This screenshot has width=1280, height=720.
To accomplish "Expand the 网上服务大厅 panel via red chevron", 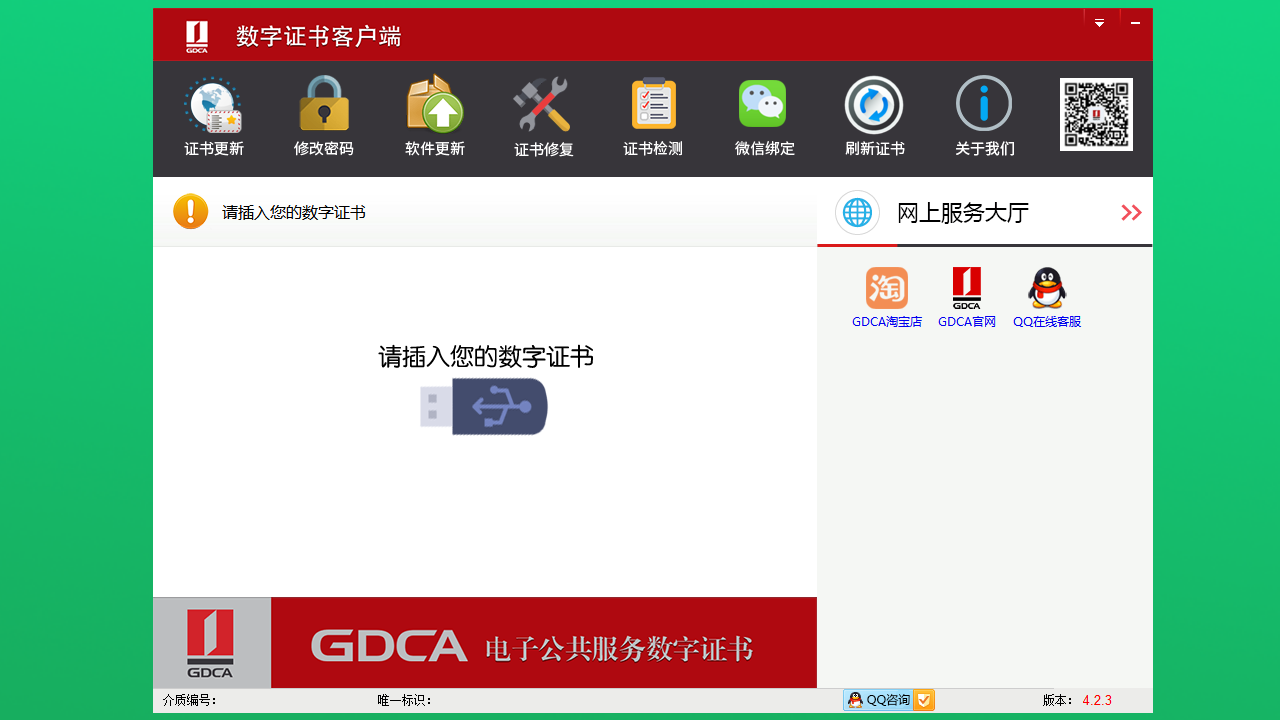I will tap(1131, 212).
